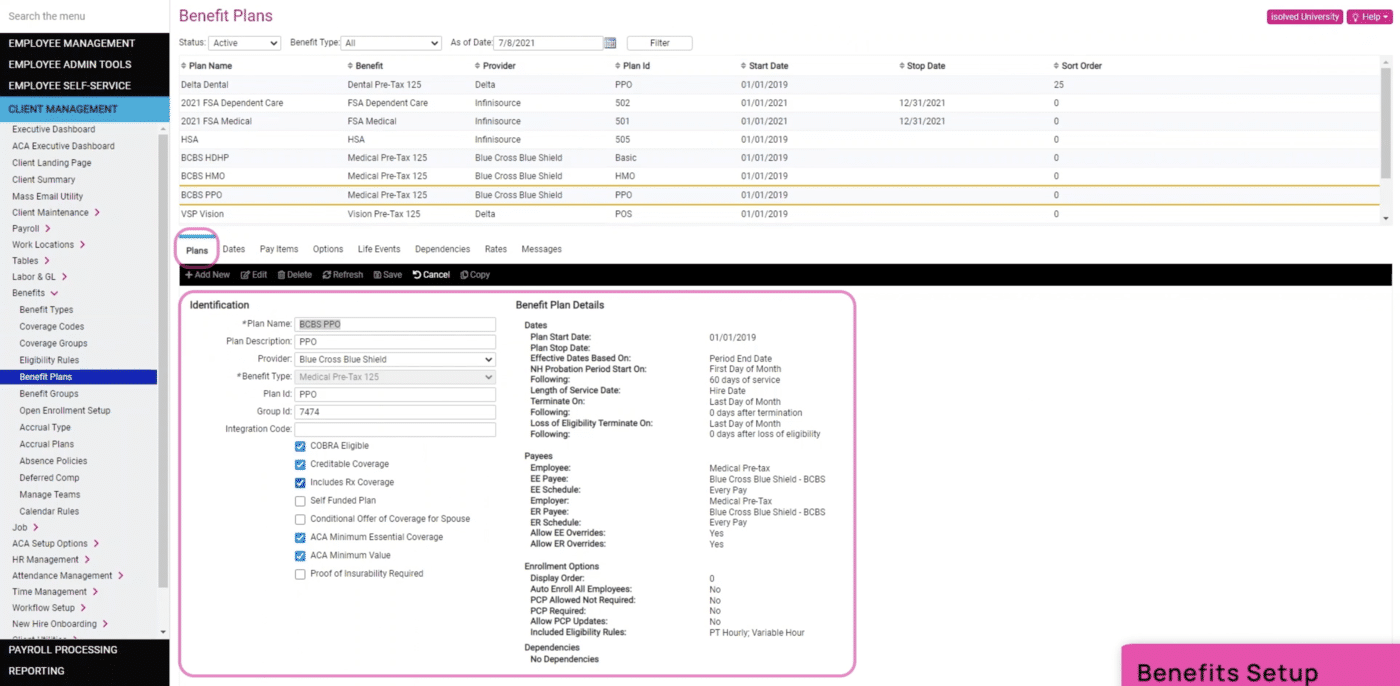The height and width of the screenshot is (686, 1400).
Task: Check Proof of Insurability Required
Action: 300,573
